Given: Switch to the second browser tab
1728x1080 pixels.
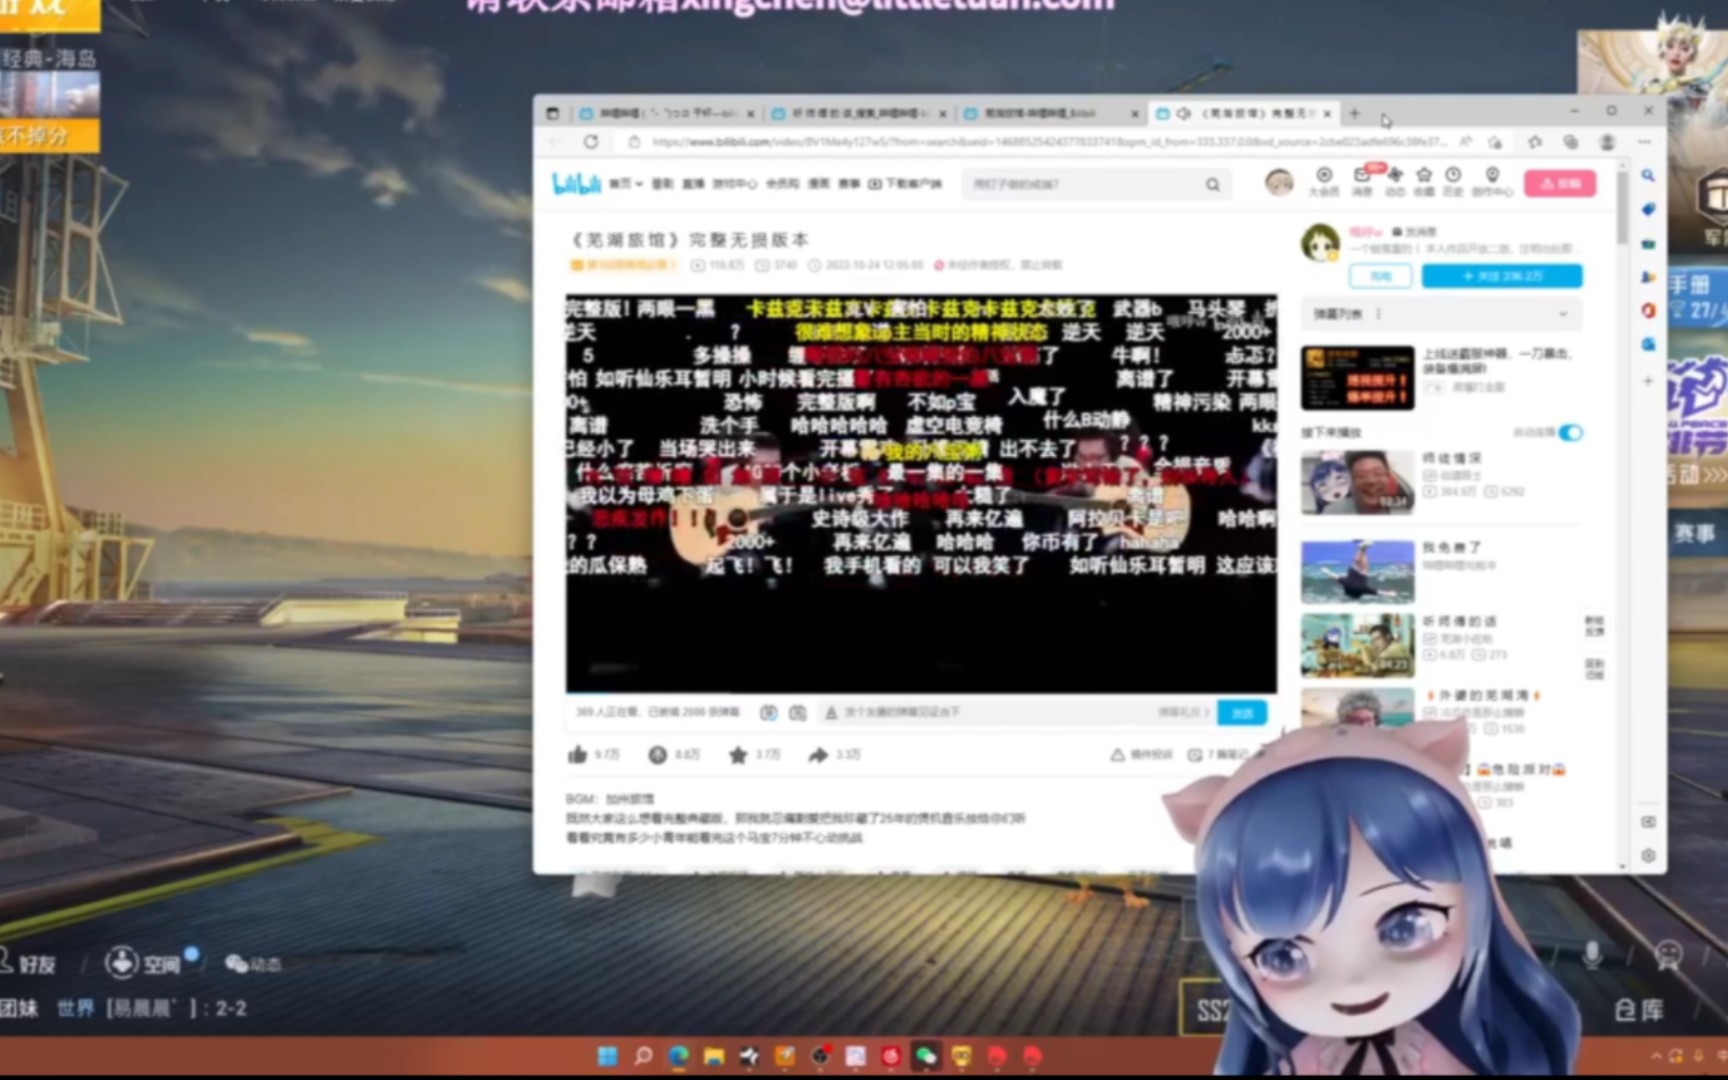Looking at the screenshot, I should (860, 113).
